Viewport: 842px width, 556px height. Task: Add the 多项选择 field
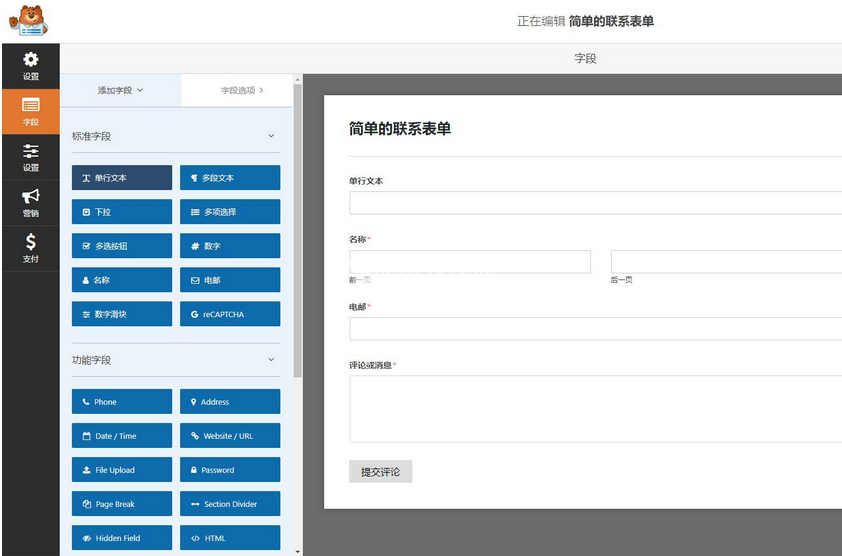(x=230, y=212)
